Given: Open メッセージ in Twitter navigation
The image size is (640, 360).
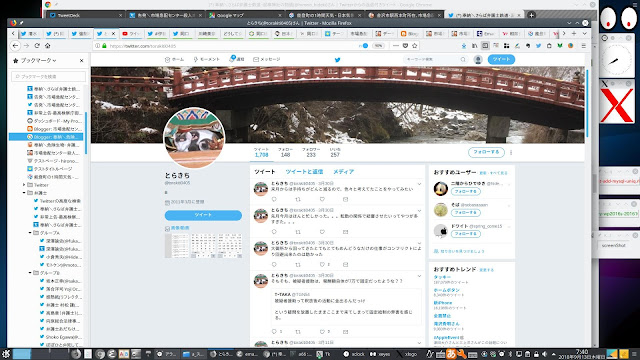Looking at the screenshot, I should 267,60.
